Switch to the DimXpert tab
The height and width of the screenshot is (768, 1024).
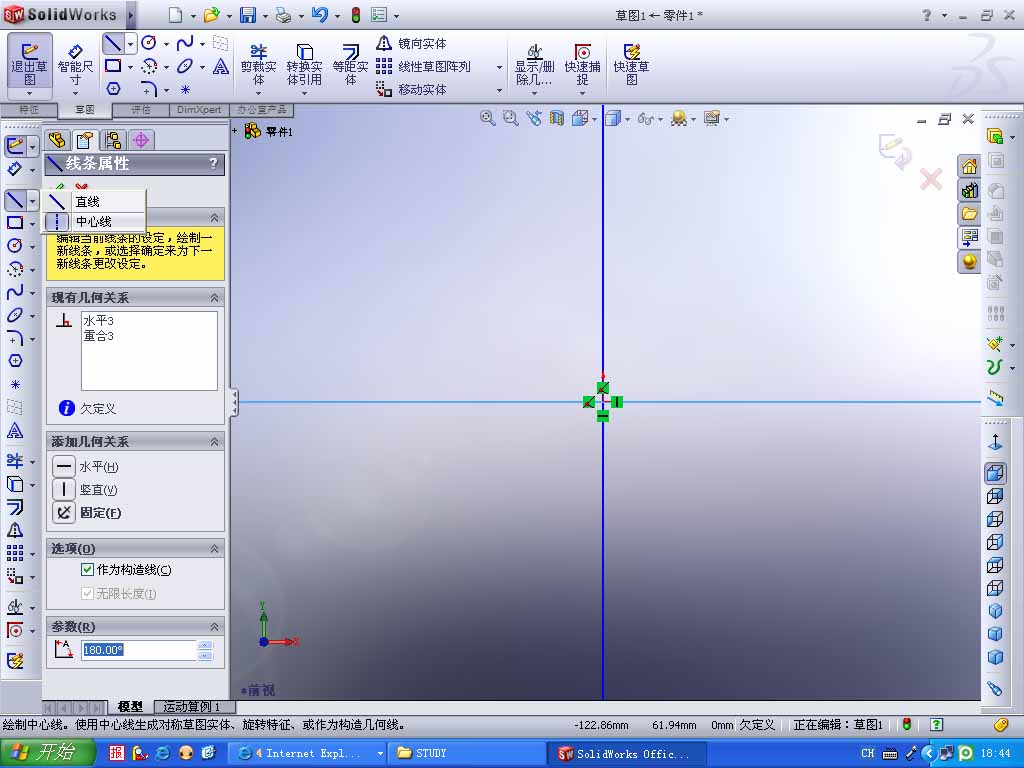pos(199,110)
